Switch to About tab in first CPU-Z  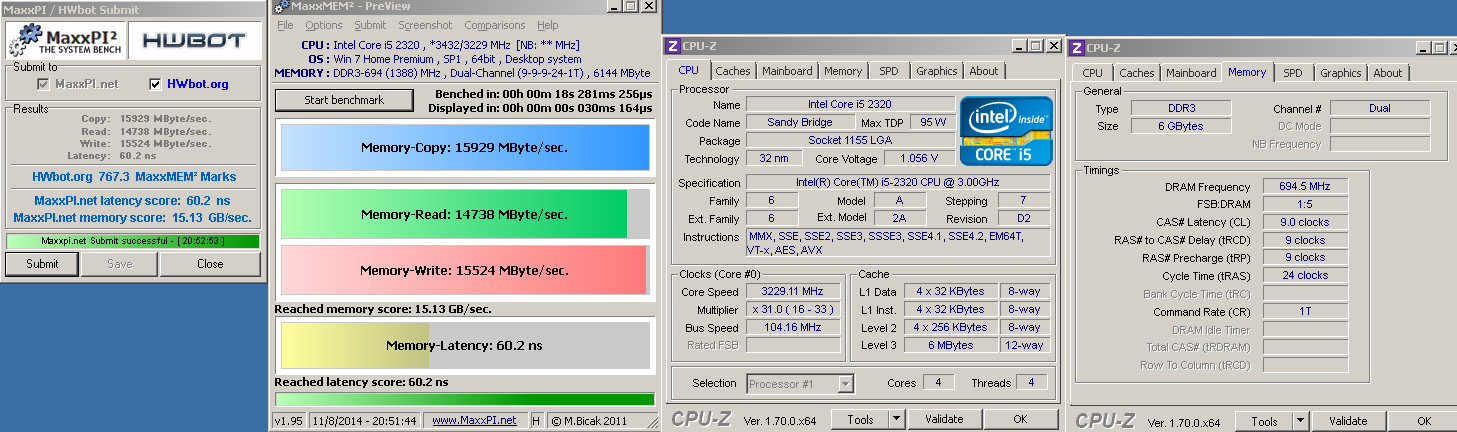pyautogui.click(x=984, y=71)
